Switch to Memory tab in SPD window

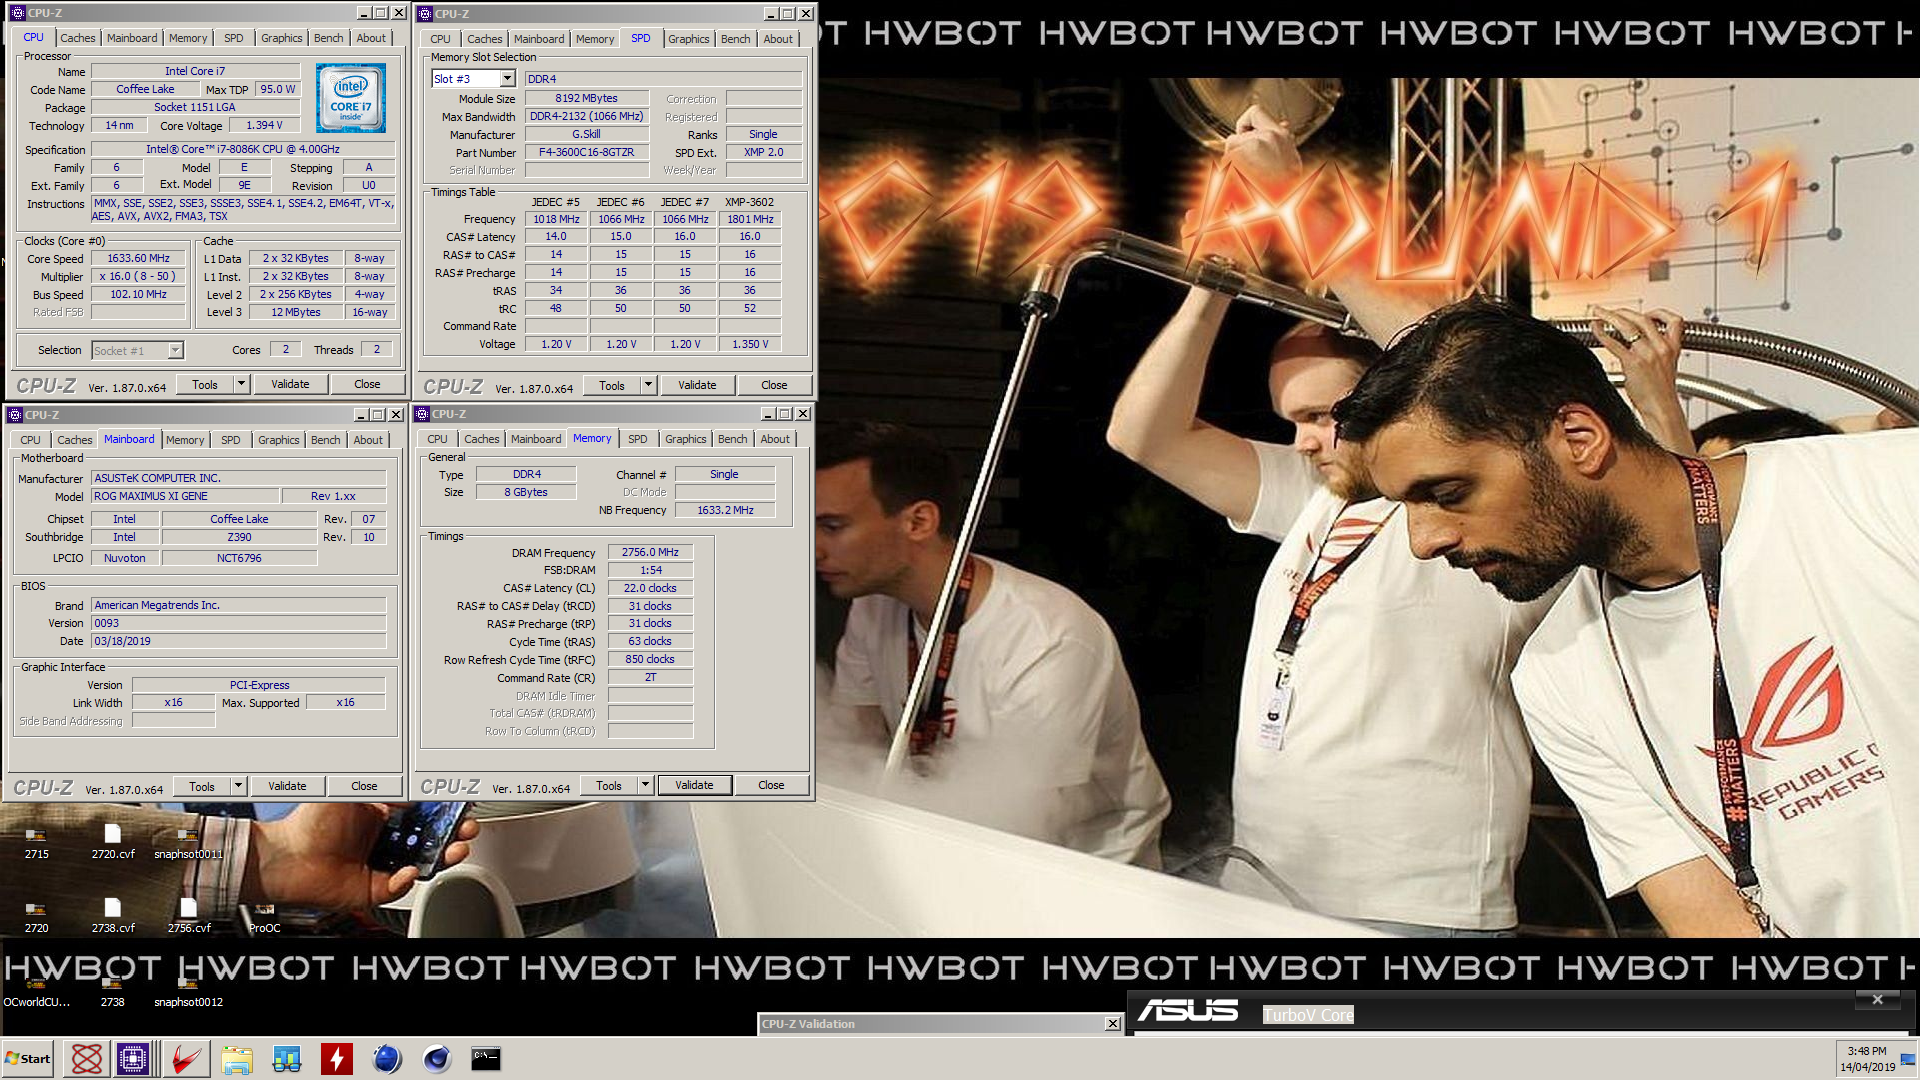[x=595, y=39]
